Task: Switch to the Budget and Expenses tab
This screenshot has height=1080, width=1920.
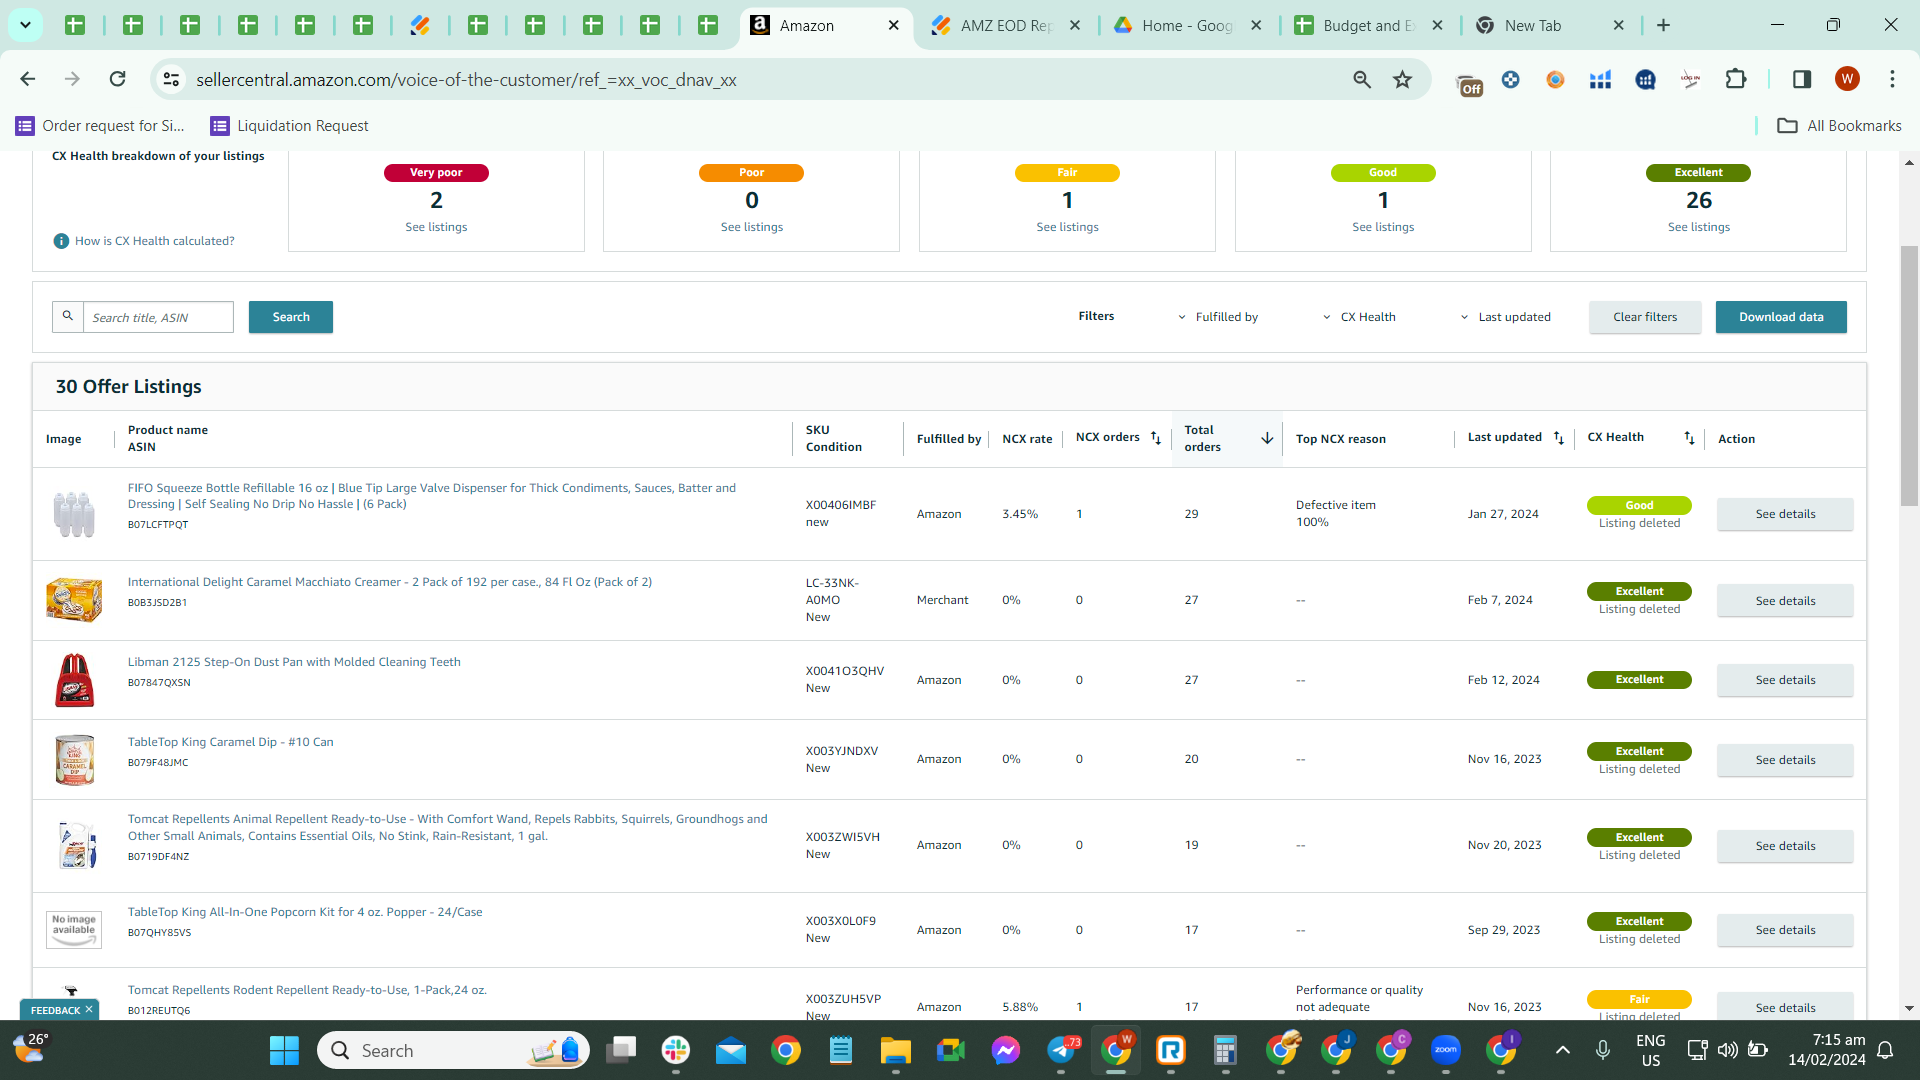Action: click(x=1370, y=26)
